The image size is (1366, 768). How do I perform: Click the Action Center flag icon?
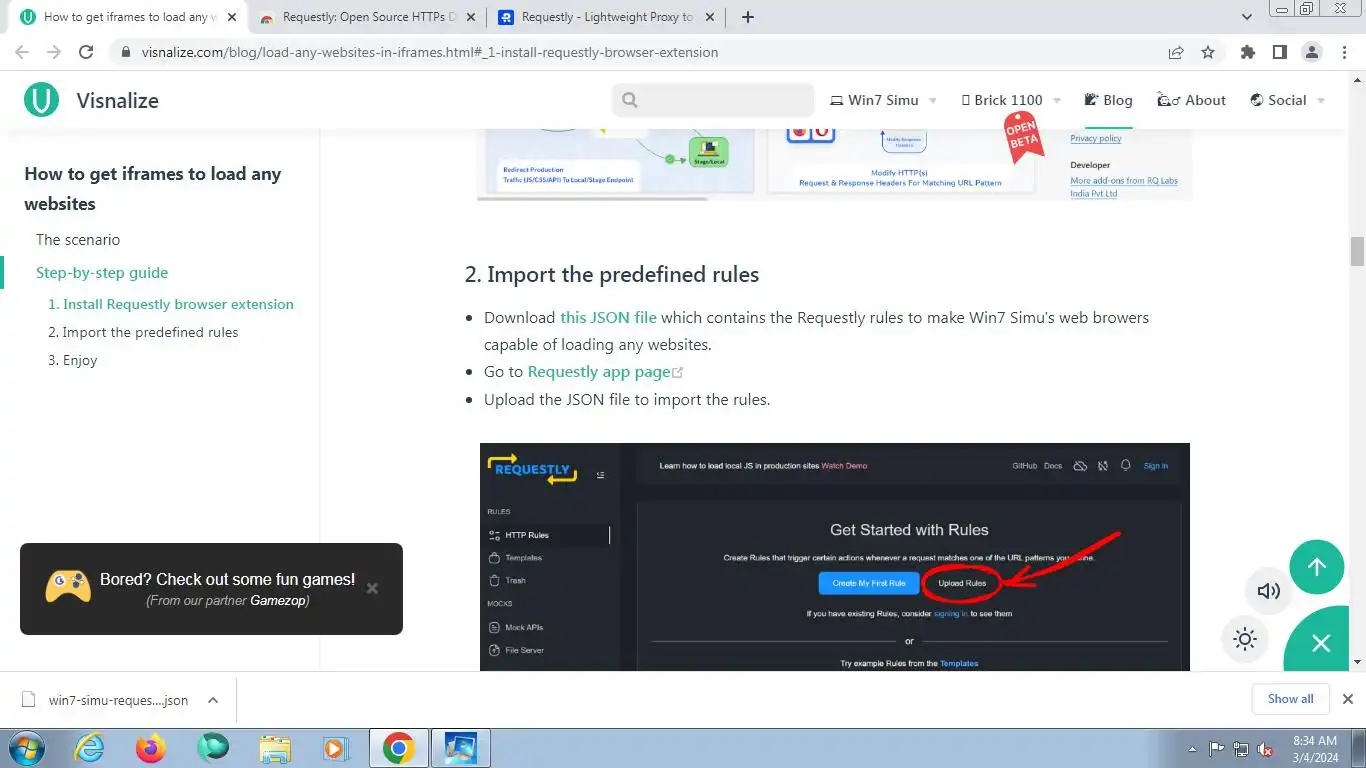[1217, 749]
